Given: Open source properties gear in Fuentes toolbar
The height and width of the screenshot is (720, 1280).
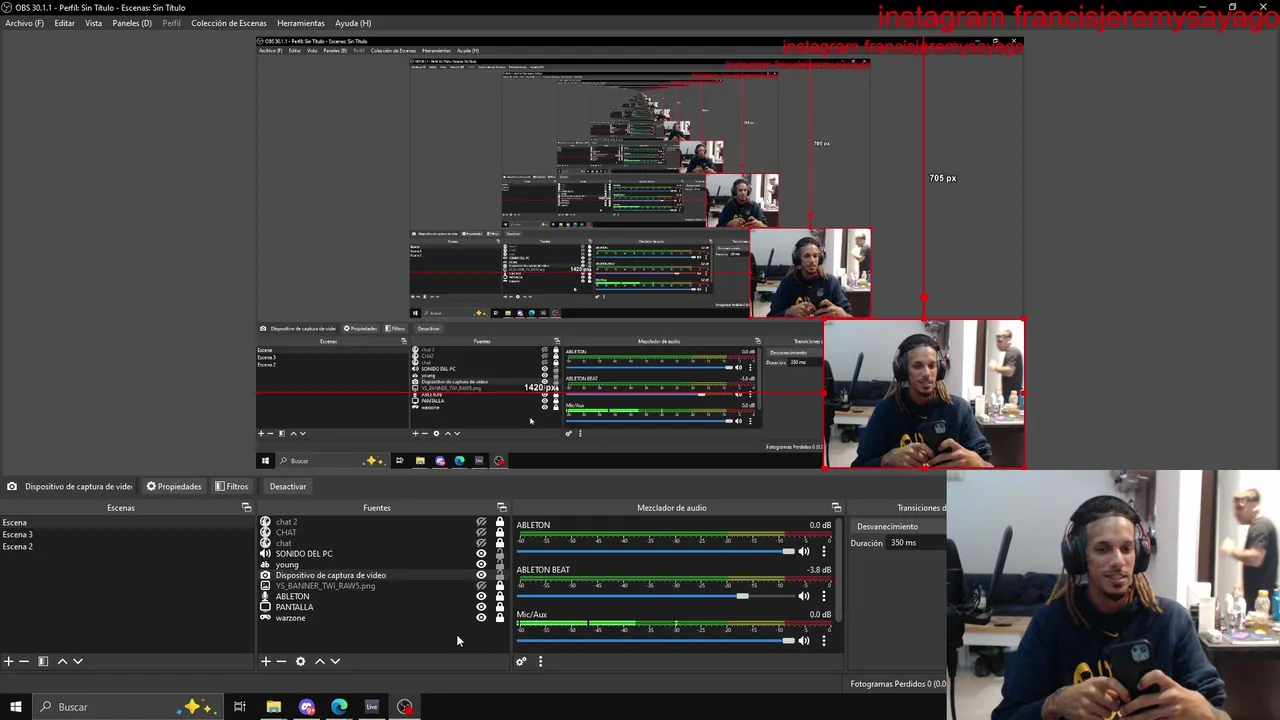Looking at the screenshot, I should point(300,661).
